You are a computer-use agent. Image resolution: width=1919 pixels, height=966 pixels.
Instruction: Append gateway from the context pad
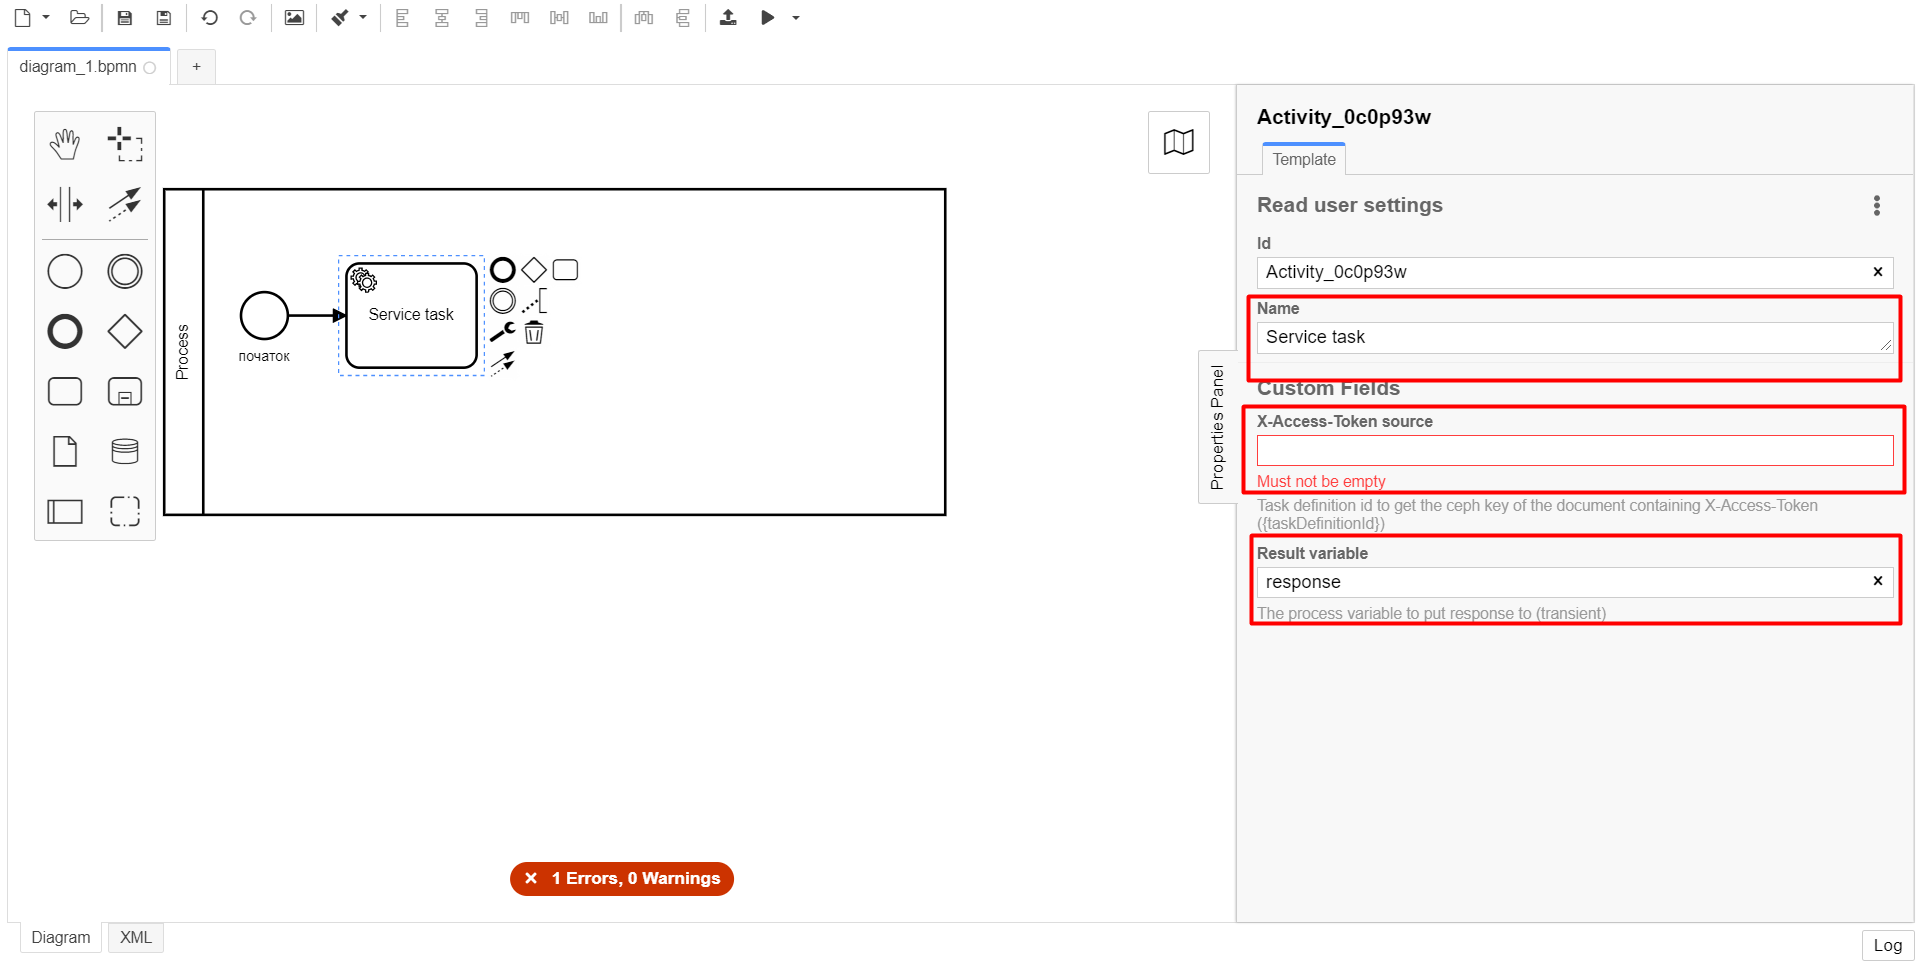tap(534, 270)
